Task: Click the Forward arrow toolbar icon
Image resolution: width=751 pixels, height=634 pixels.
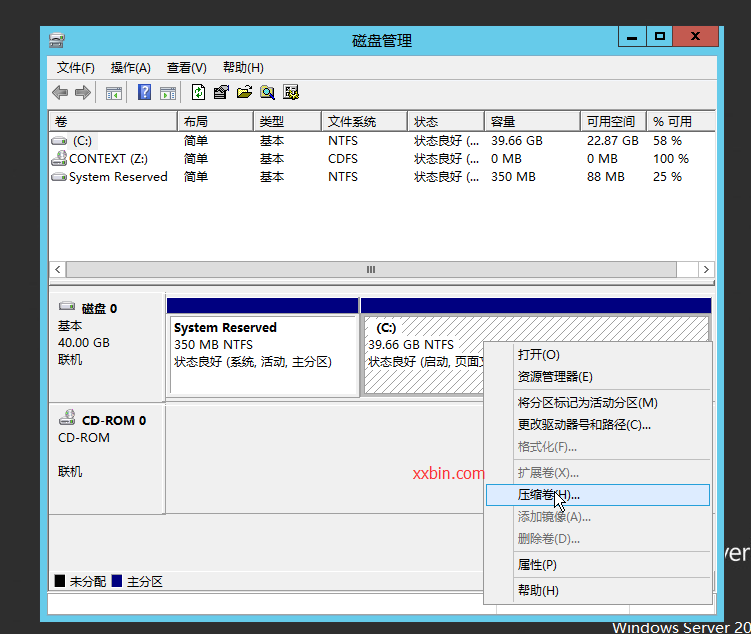Action: click(x=83, y=92)
